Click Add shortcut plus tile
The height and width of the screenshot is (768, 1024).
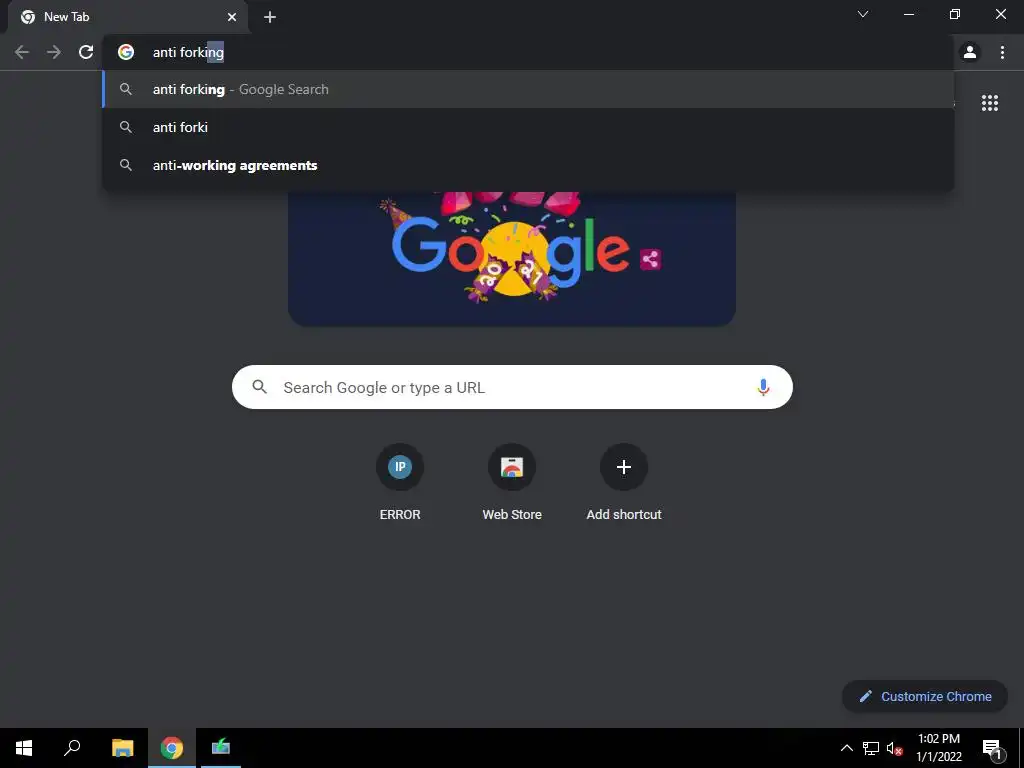(x=624, y=482)
